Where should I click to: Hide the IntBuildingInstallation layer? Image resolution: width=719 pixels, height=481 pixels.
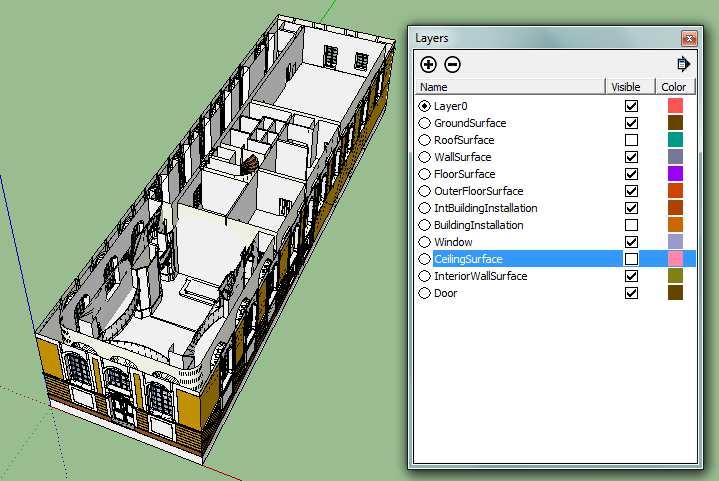(x=631, y=208)
